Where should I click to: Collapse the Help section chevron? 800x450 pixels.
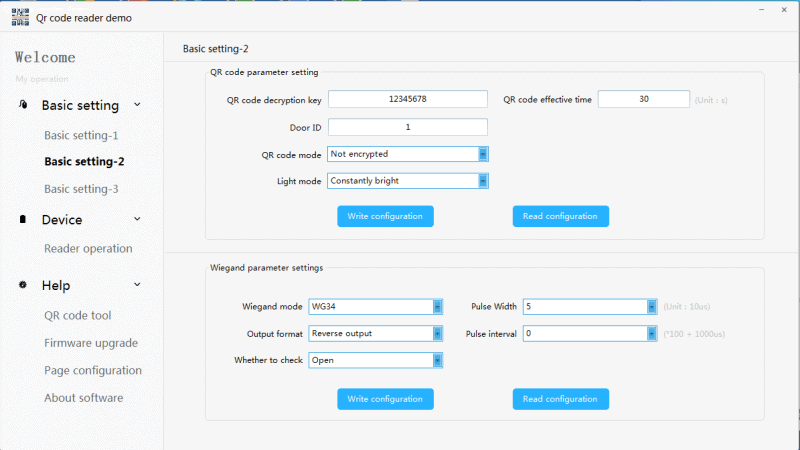(x=137, y=285)
